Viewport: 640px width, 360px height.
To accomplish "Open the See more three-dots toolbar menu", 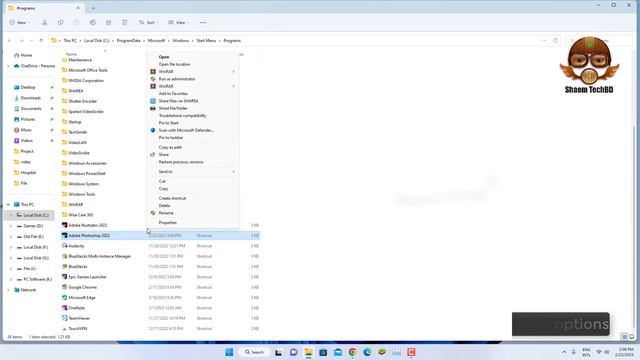I will point(203,22).
